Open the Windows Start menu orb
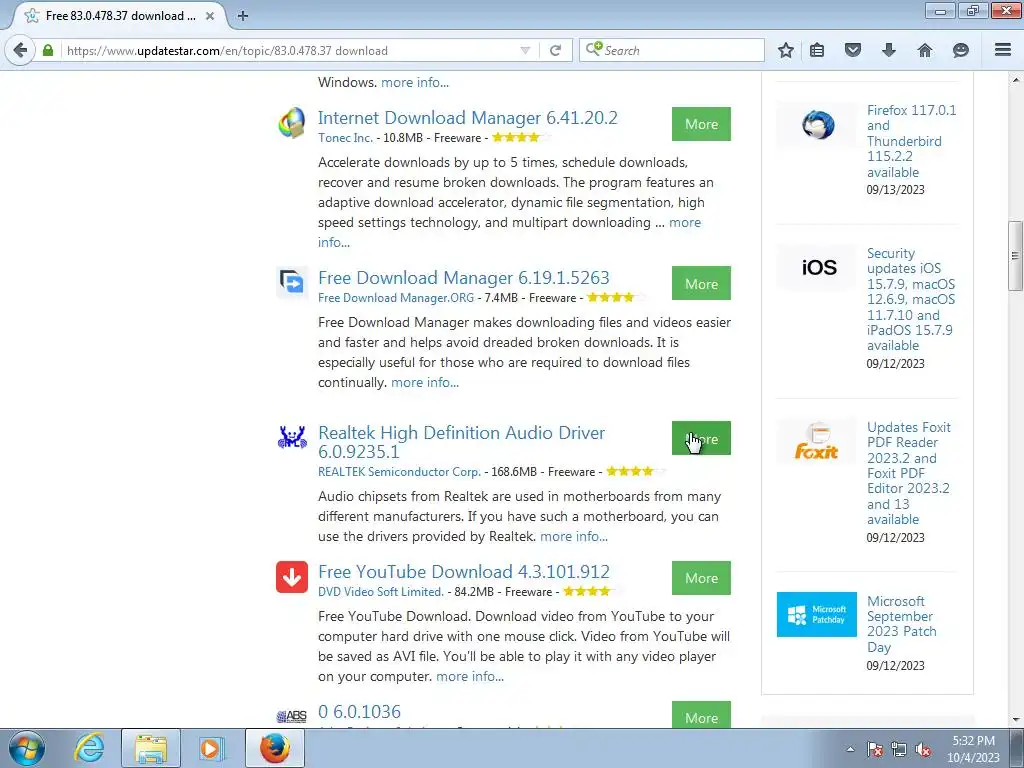This screenshot has width=1024, height=768. pyautogui.click(x=26, y=748)
